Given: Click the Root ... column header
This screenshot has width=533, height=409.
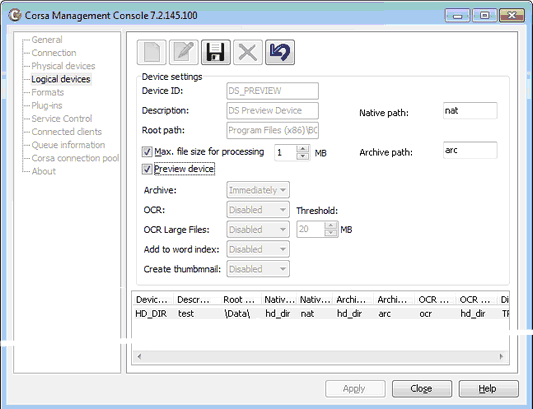Looking at the screenshot, I should pos(241,300).
